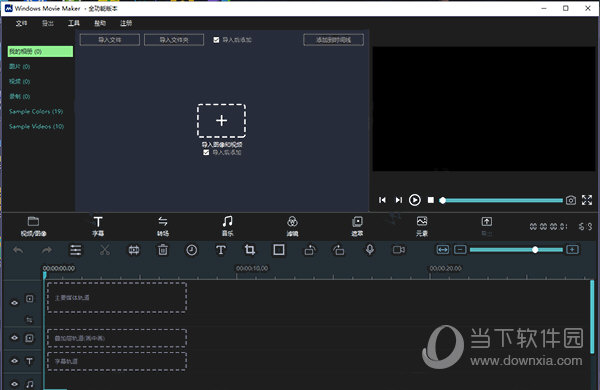Open the Video/Image media tab icon
600x390 pixels.
click(x=33, y=222)
